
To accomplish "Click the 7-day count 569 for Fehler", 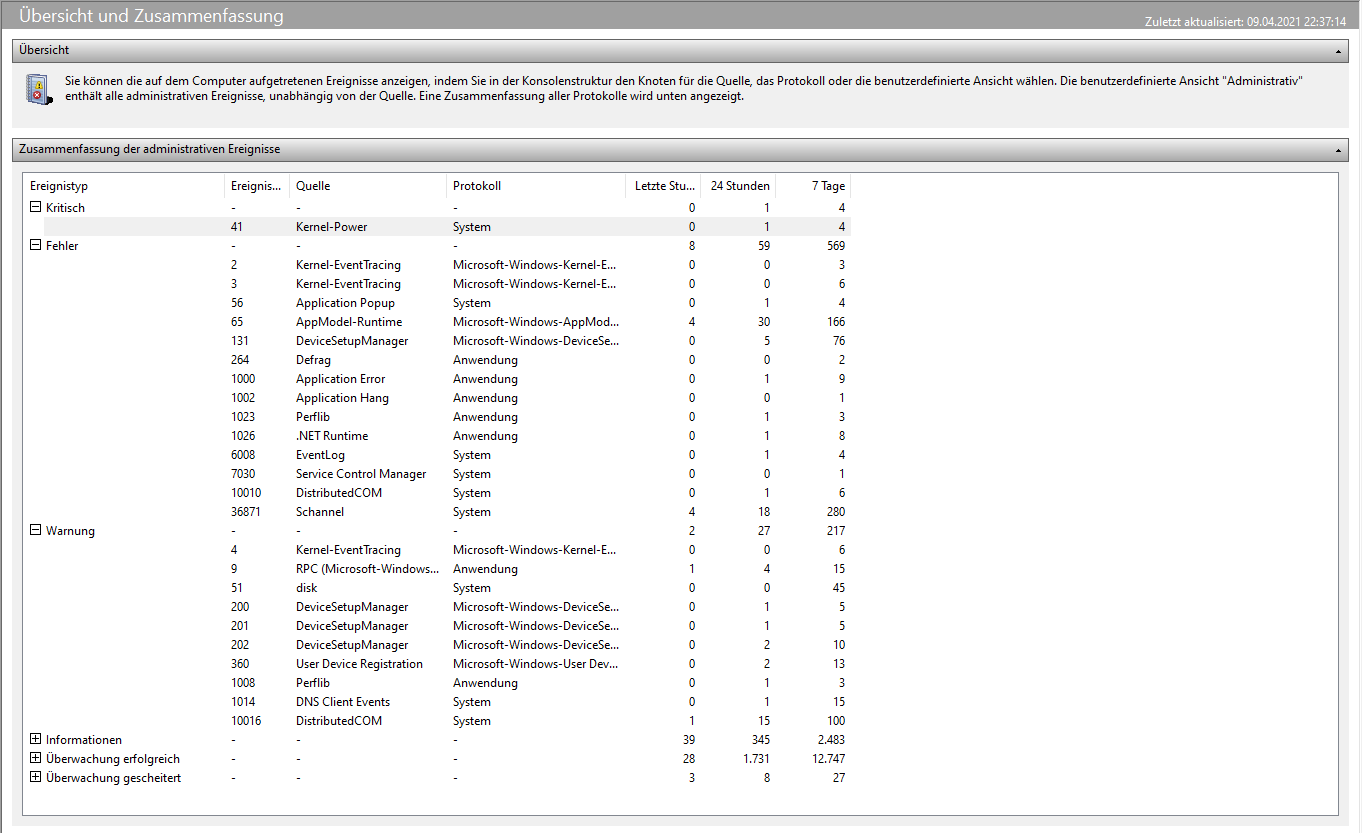I will point(835,246).
